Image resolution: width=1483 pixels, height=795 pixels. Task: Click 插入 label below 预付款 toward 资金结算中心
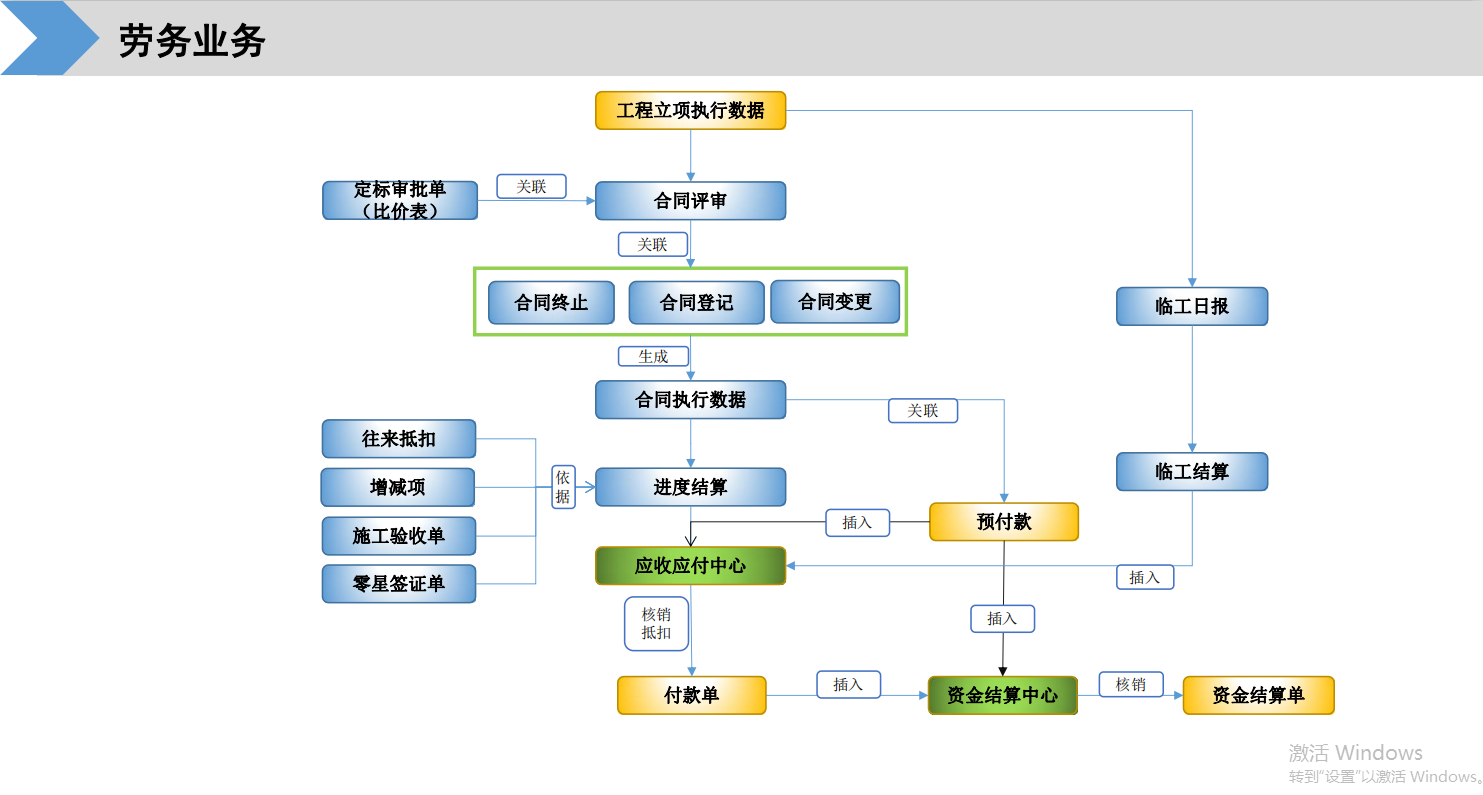pos(1002,618)
